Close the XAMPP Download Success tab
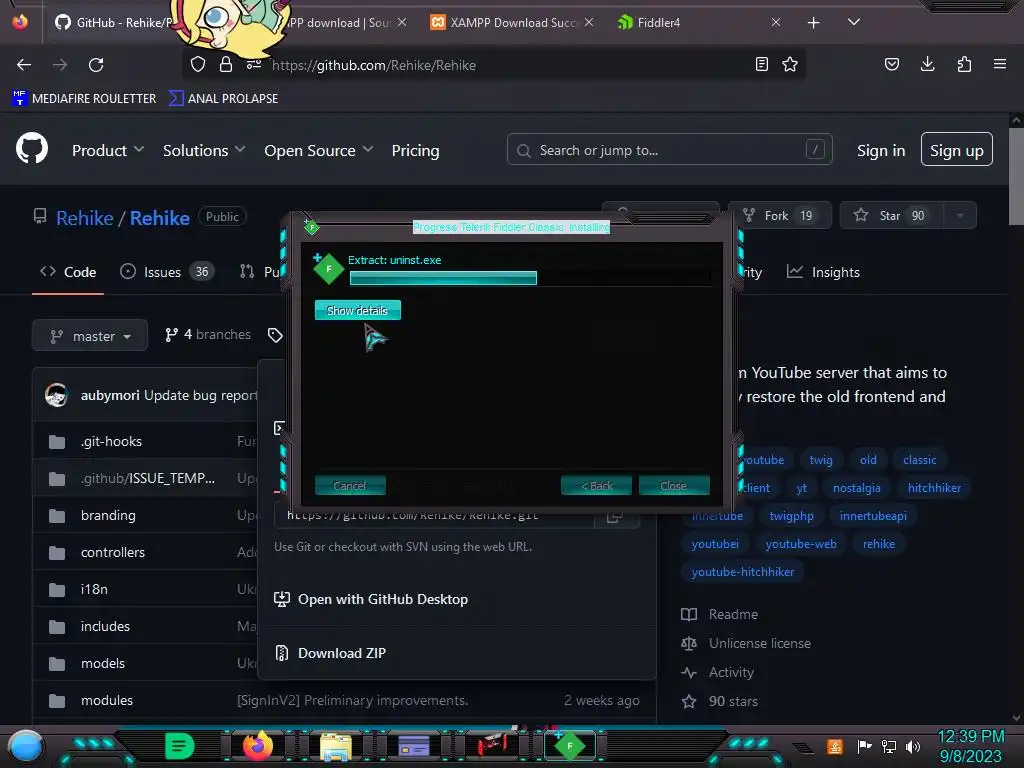The height and width of the screenshot is (768, 1024). [589, 22]
